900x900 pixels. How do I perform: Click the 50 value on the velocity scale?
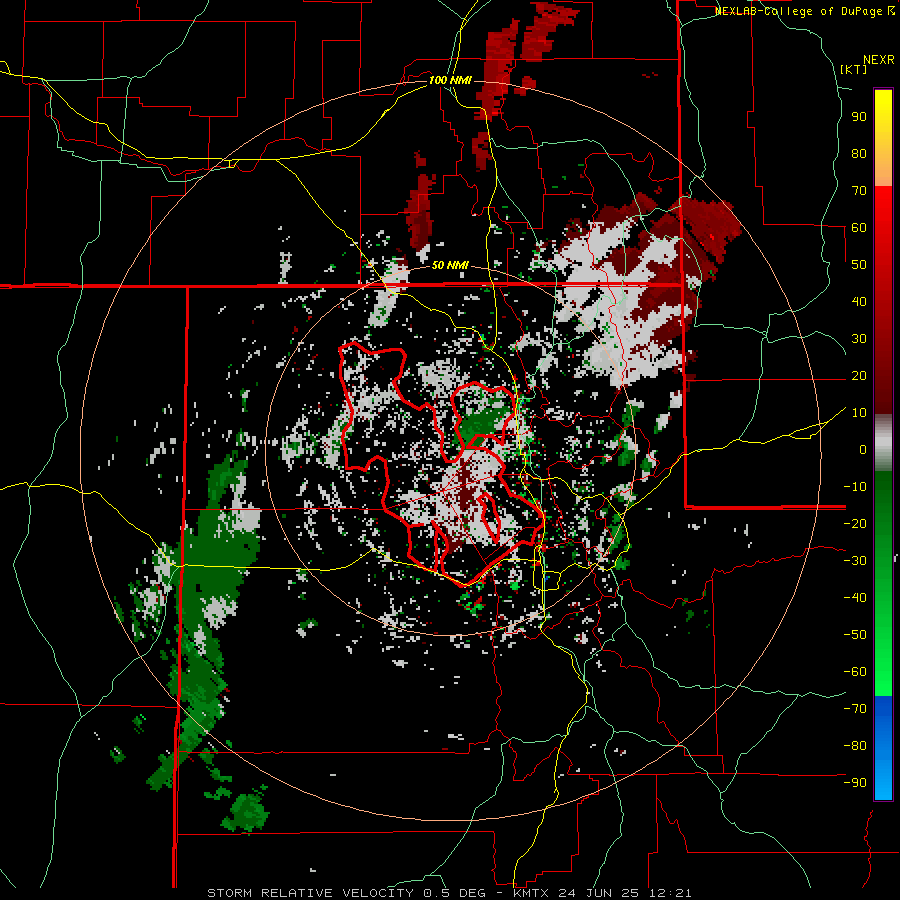pos(859,265)
